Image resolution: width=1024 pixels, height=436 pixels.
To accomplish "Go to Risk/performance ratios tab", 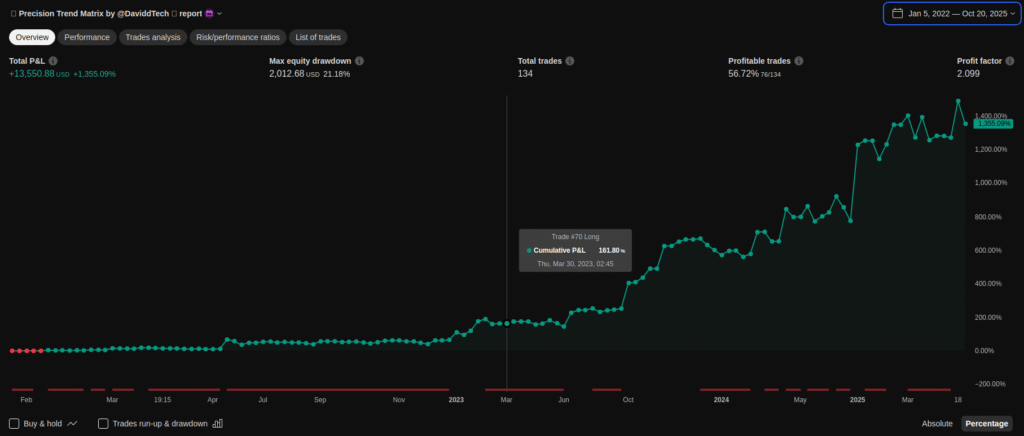I will 237,37.
